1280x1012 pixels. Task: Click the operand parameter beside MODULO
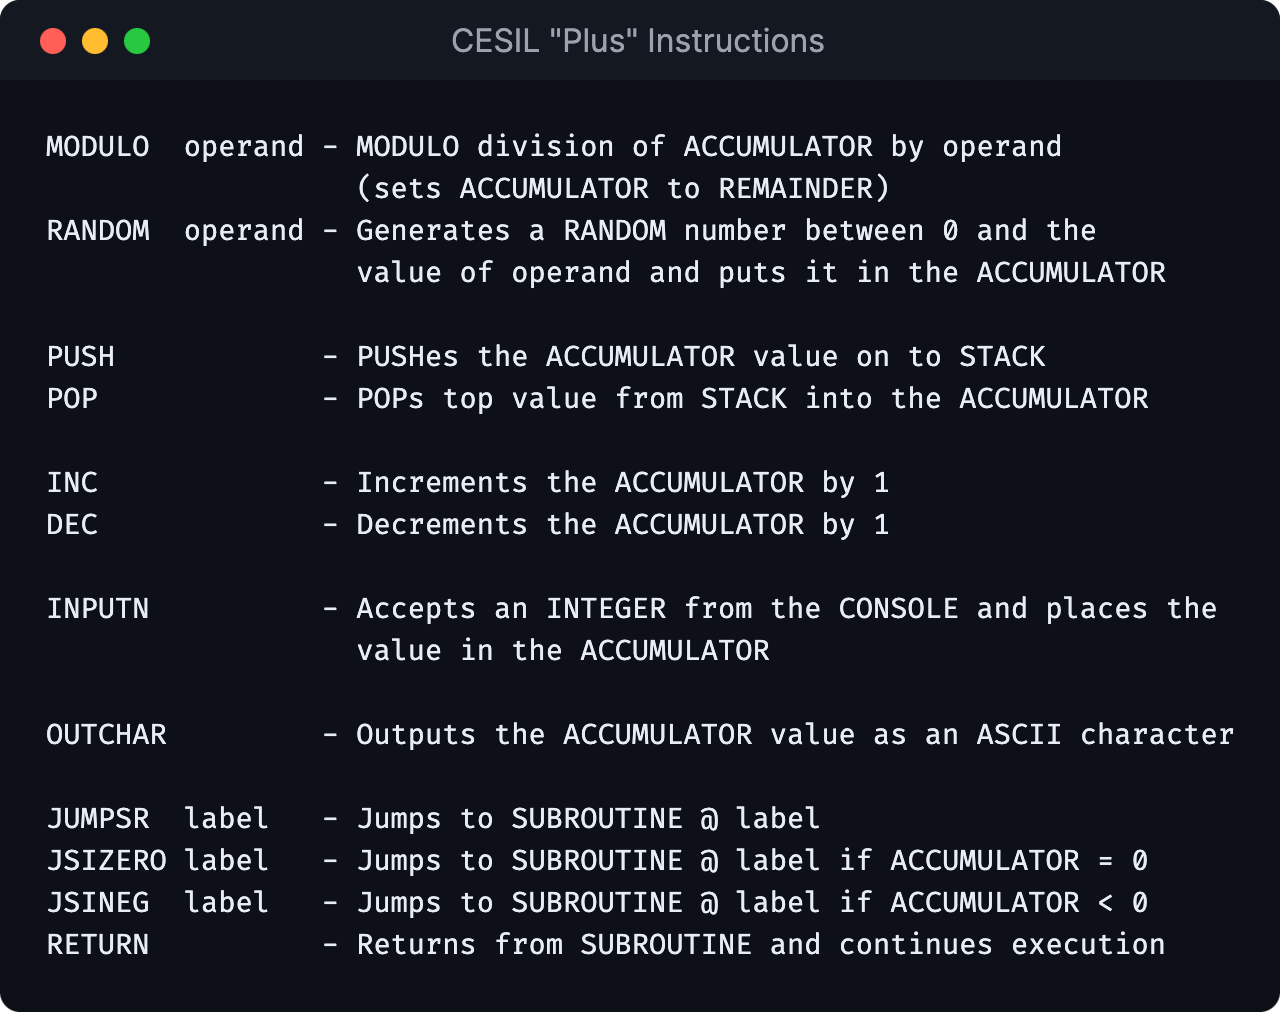point(243,146)
